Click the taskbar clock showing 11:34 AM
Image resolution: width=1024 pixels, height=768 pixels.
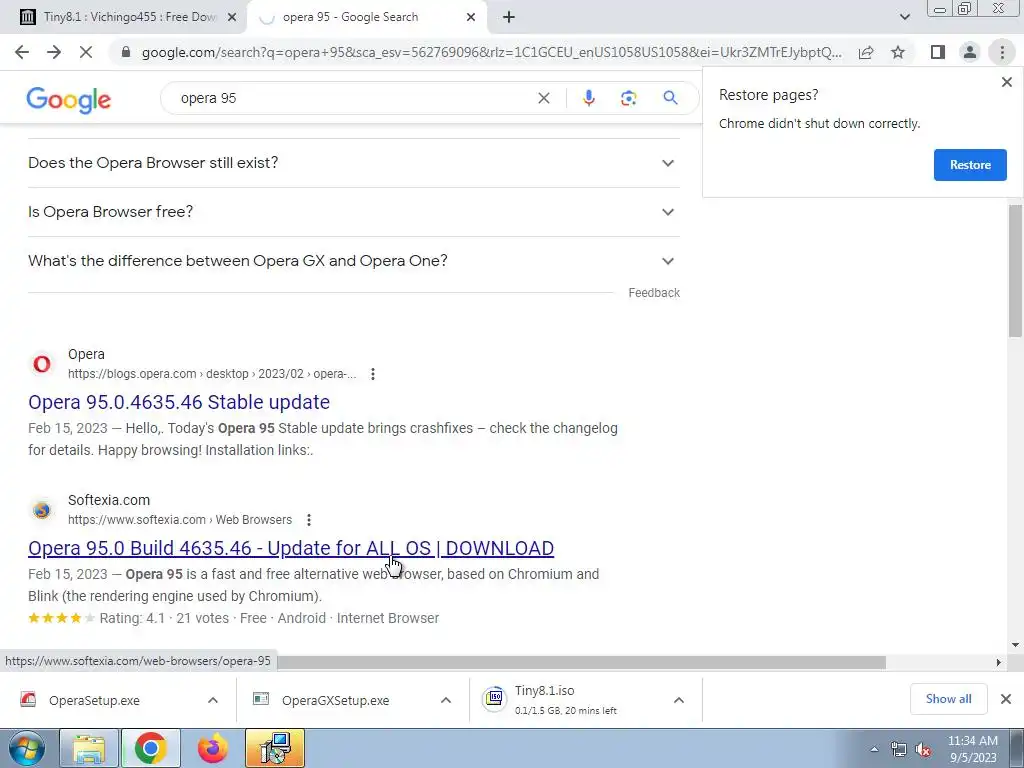(973, 749)
